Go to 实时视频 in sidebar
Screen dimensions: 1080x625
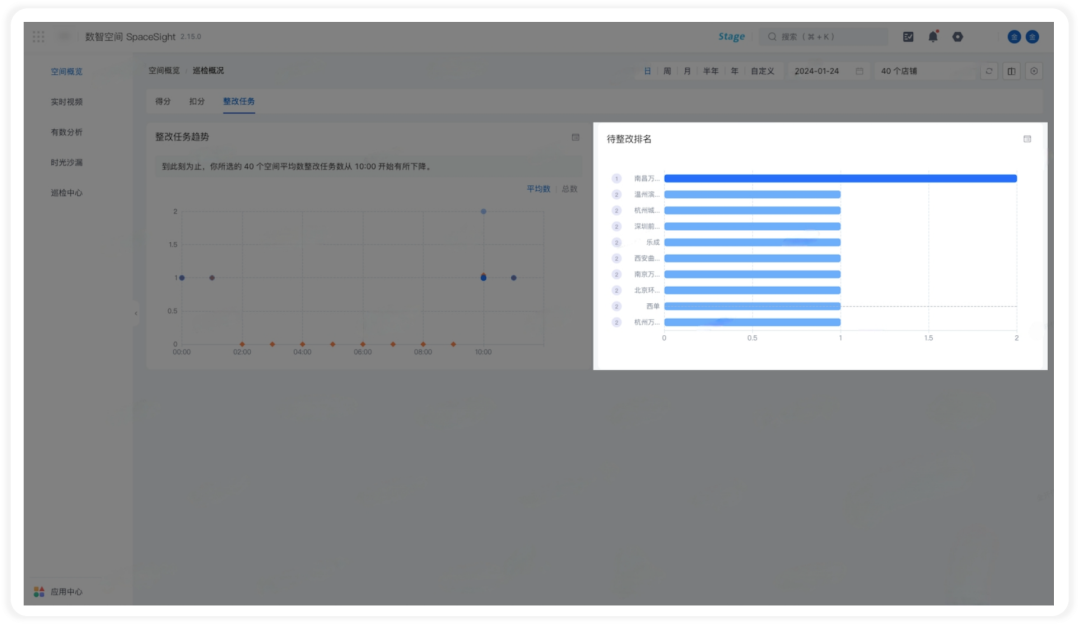tap(66, 102)
